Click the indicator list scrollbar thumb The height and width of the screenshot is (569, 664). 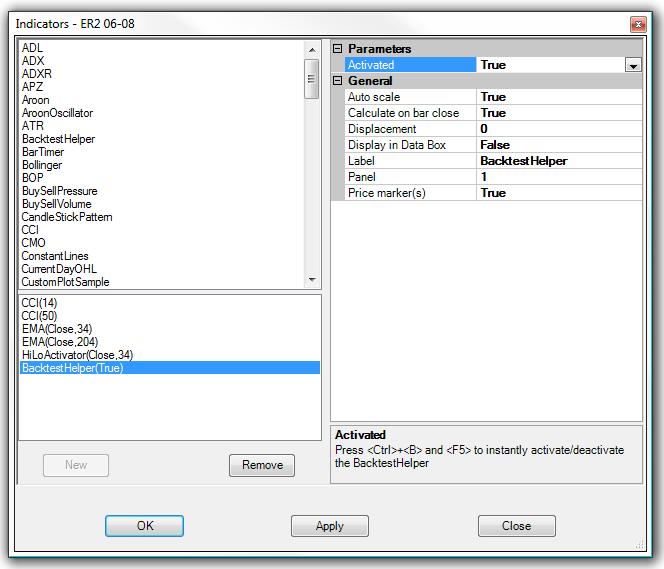[x=312, y=79]
